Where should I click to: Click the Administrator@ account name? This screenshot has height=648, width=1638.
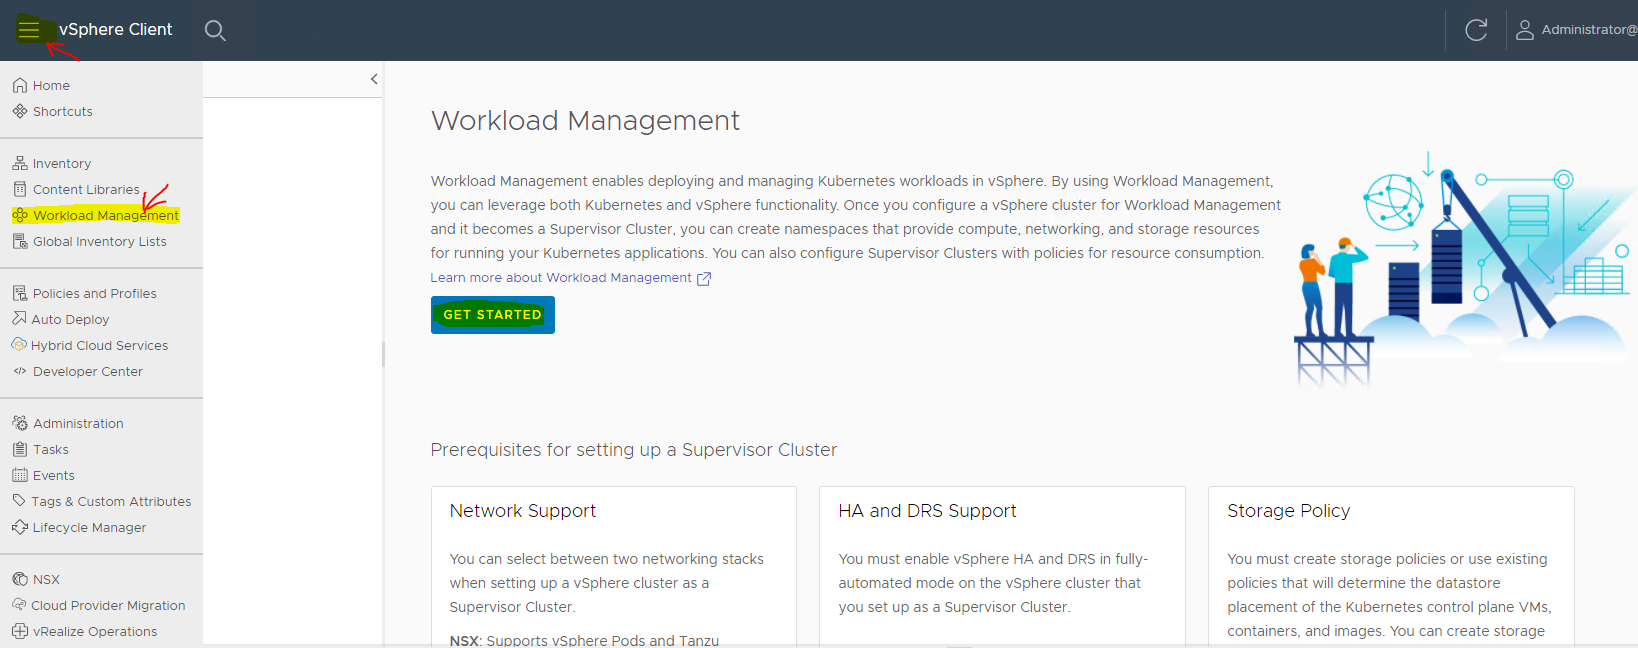(1589, 30)
